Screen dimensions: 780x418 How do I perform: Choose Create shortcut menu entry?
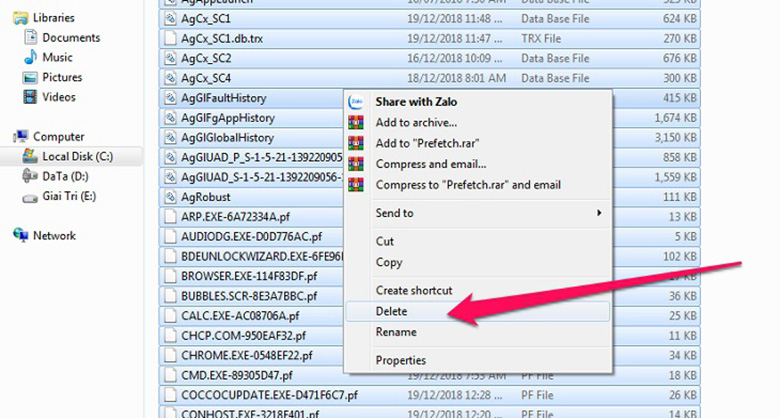pyautogui.click(x=413, y=290)
